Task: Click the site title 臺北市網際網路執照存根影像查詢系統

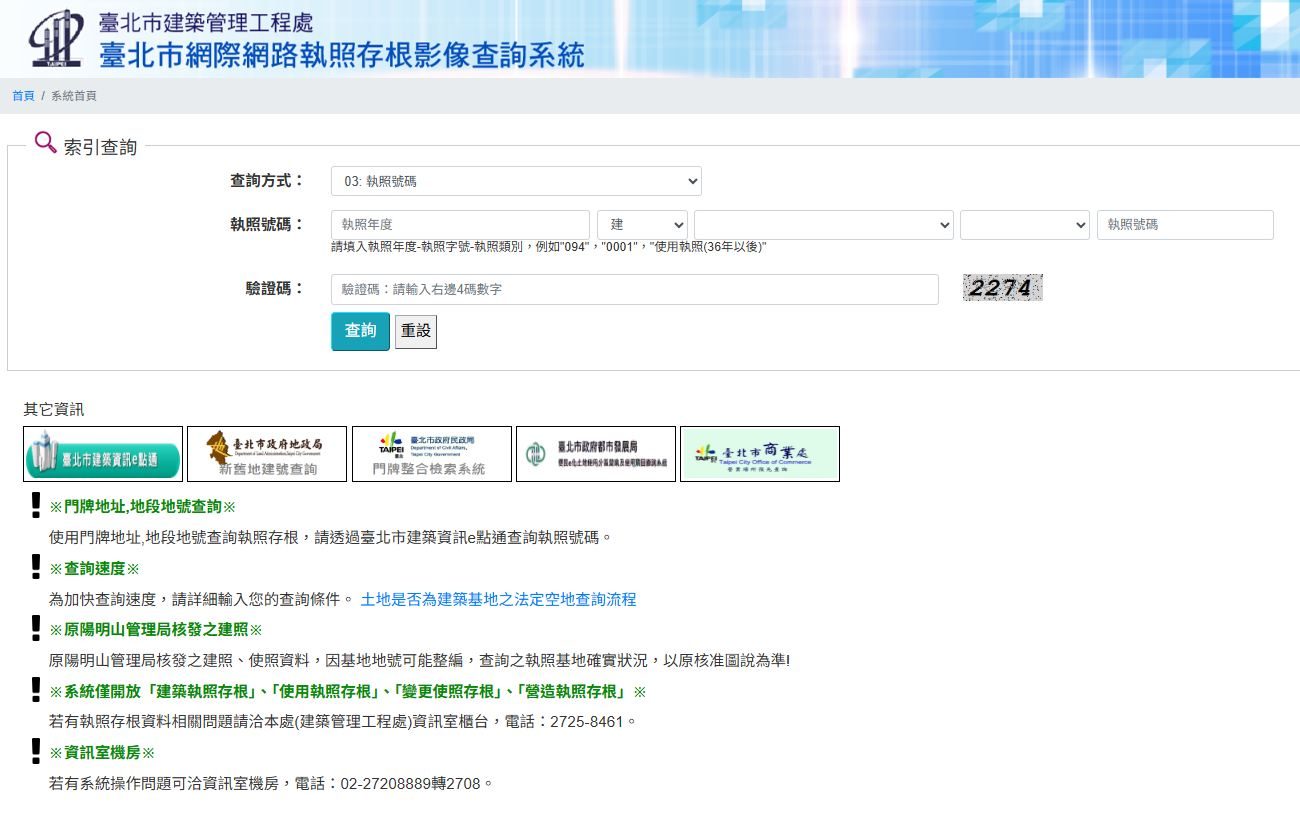Action: pyautogui.click(x=342, y=54)
